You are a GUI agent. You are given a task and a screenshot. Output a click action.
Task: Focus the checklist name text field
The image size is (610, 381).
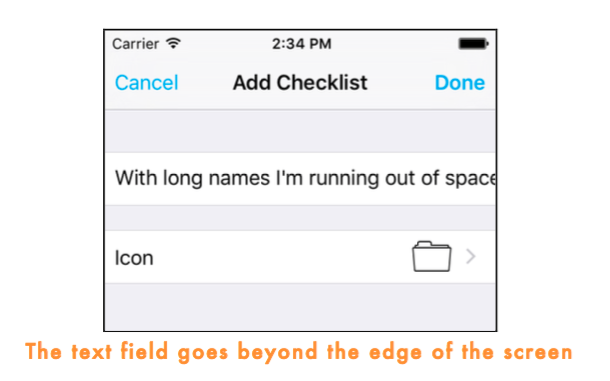300,179
